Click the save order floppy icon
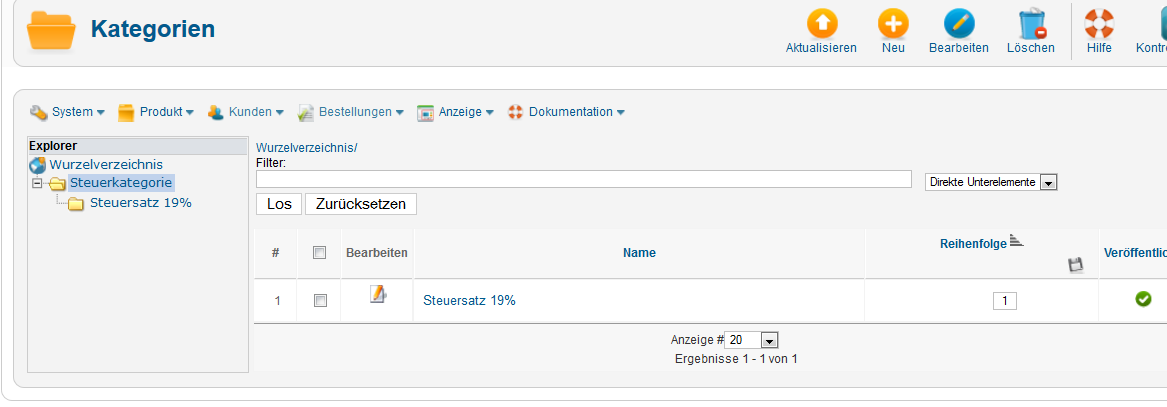Image resolution: width=1167 pixels, height=407 pixels. point(1076,265)
